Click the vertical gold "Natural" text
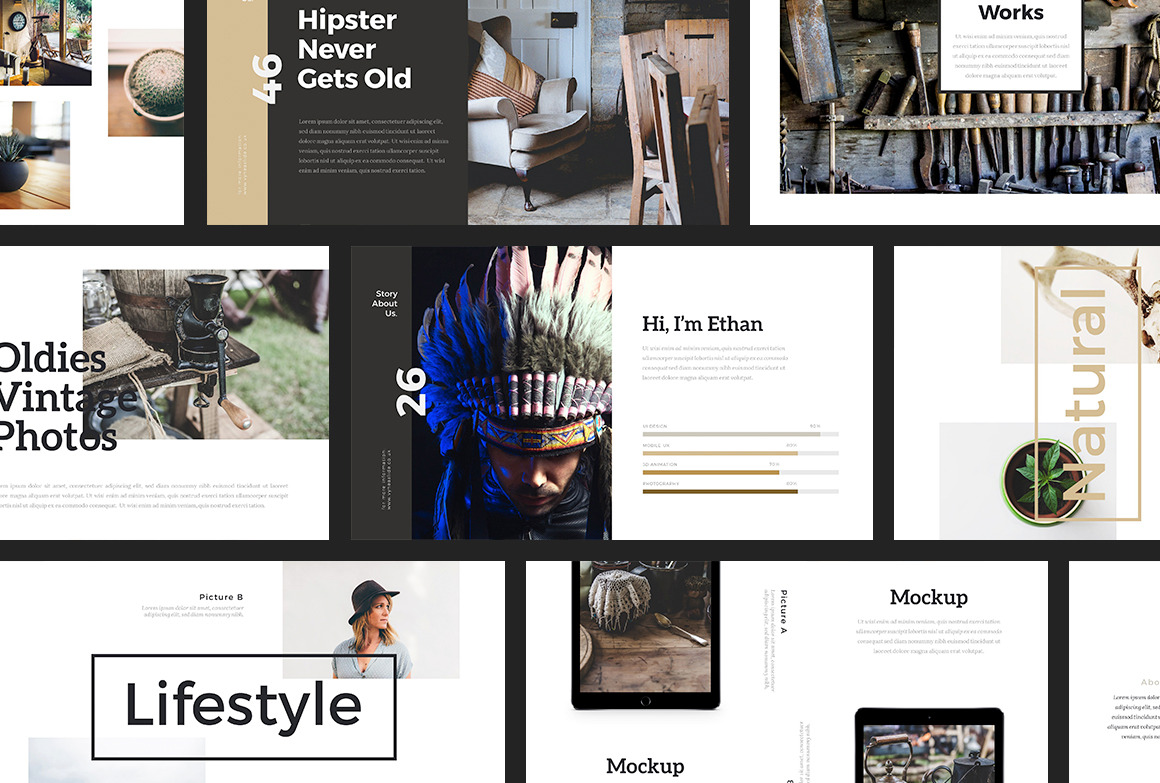This screenshot has width=1160, height=783. [x=1086, y=395]
